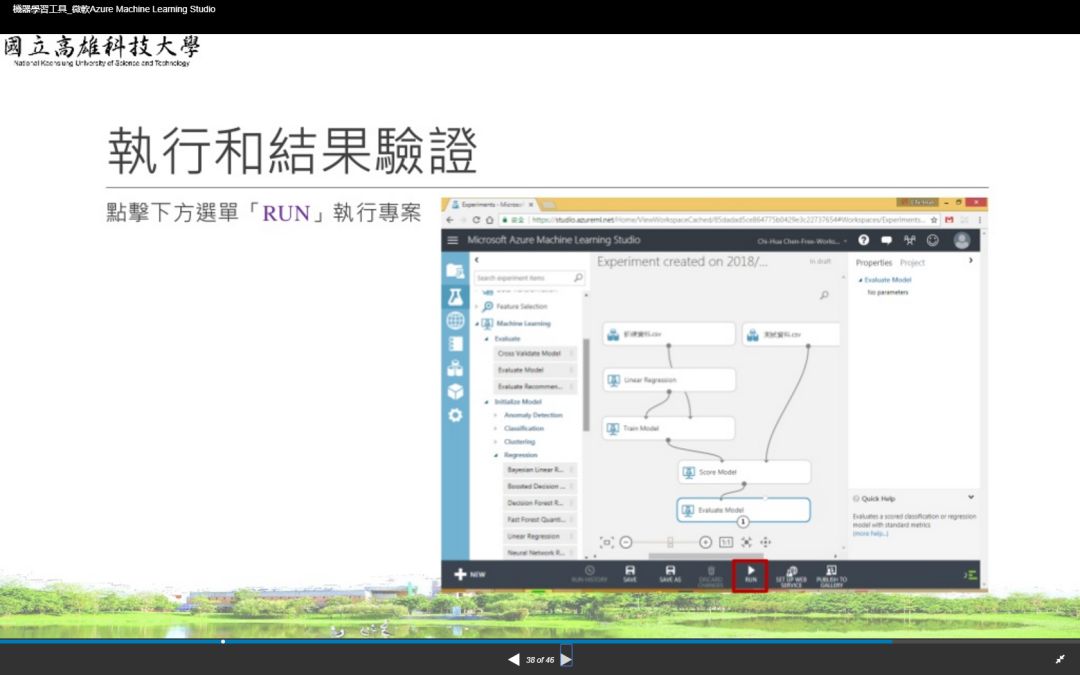1080x675 pixels.
Task: Collapse the Quick Help section
Action: pos(970,497)
